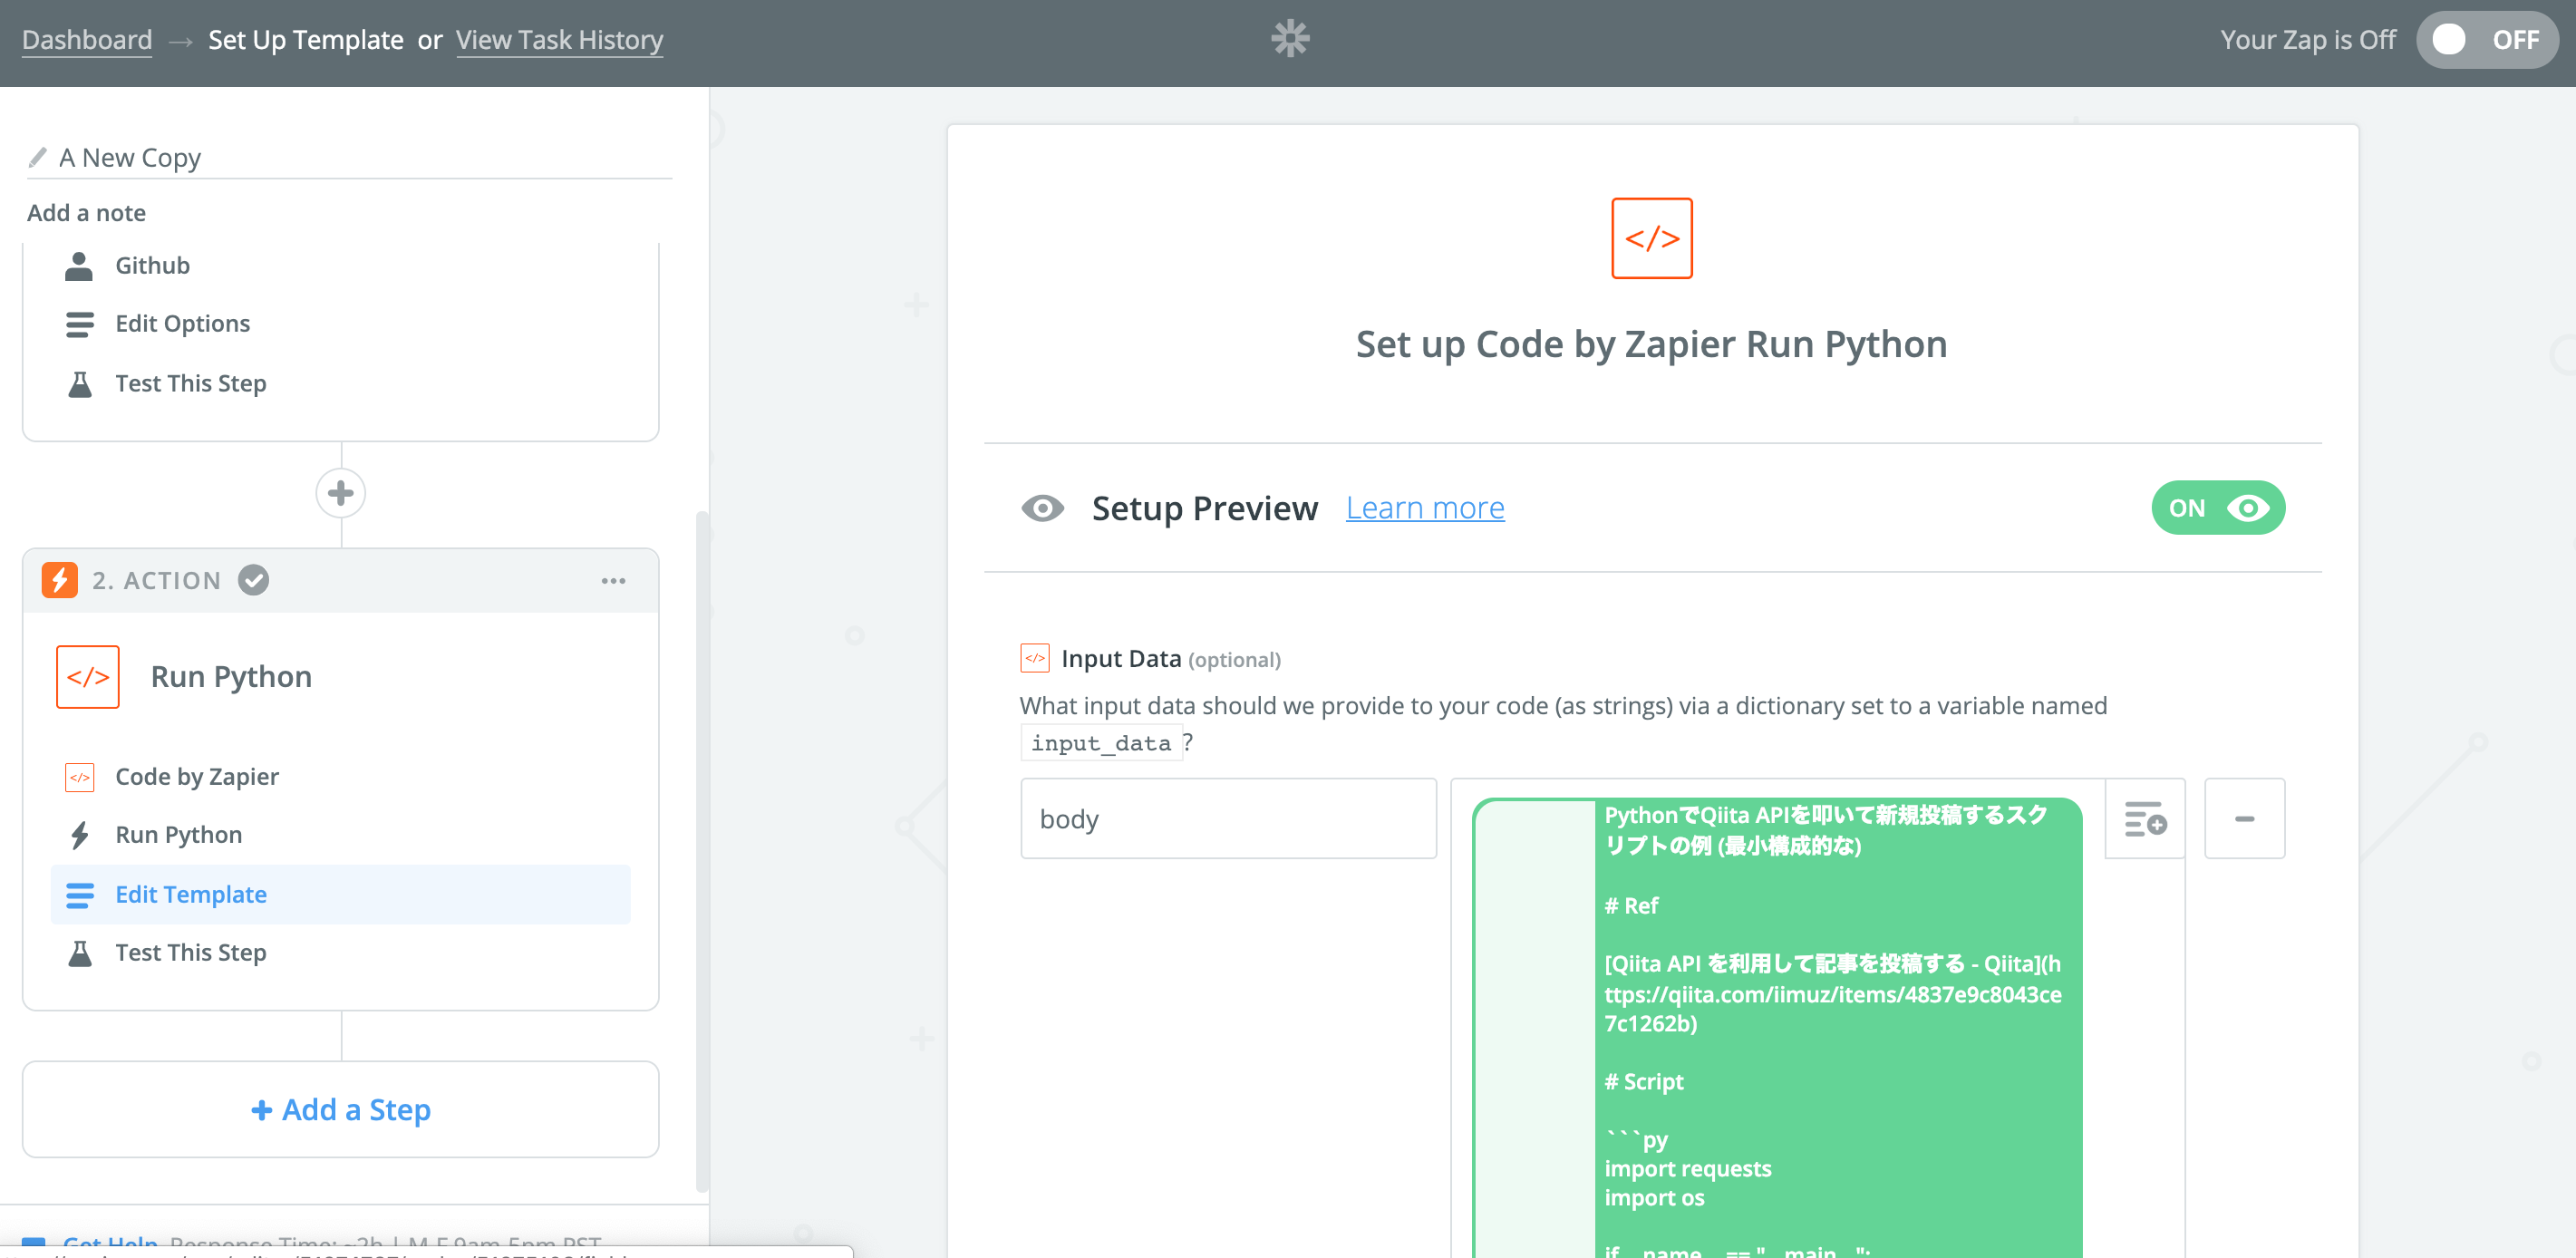Toggle Setup Preview ON switch

coord(2216,508)
